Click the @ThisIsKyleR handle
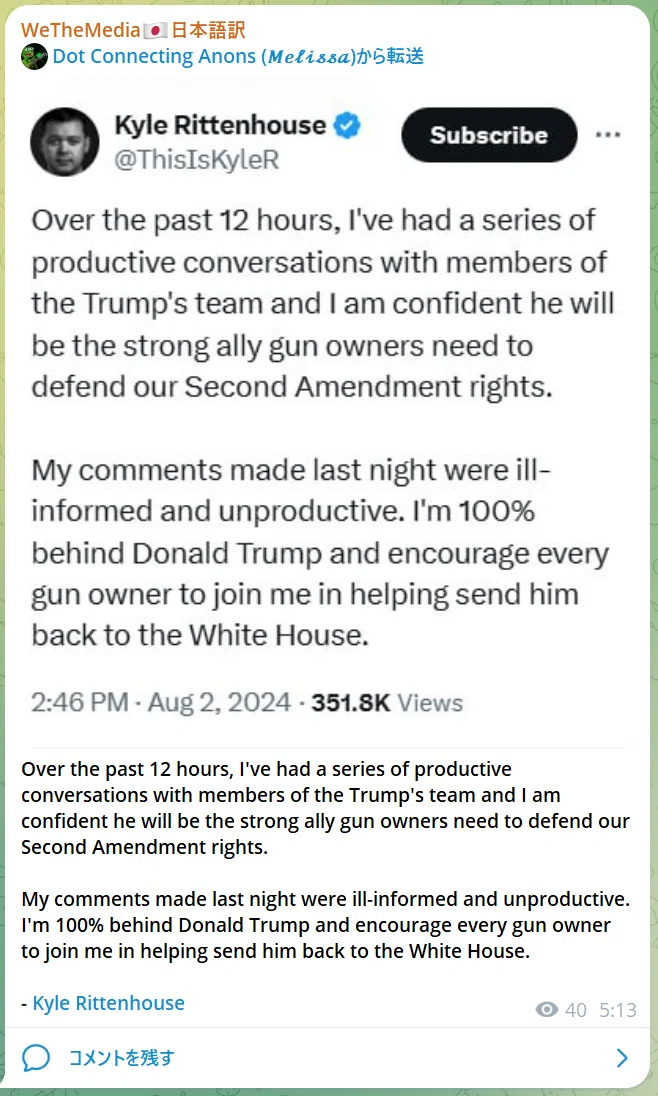 196,160
